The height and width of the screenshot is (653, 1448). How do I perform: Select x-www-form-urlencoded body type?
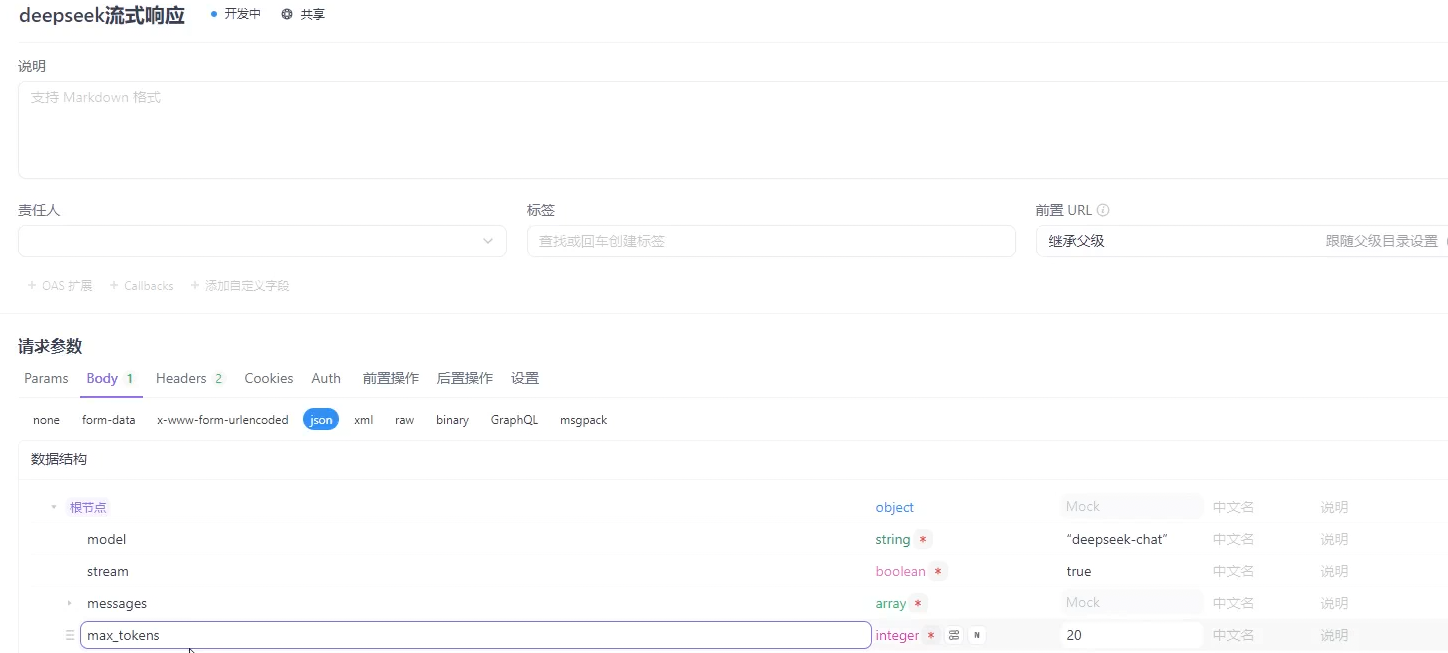(x=222, y=420)
